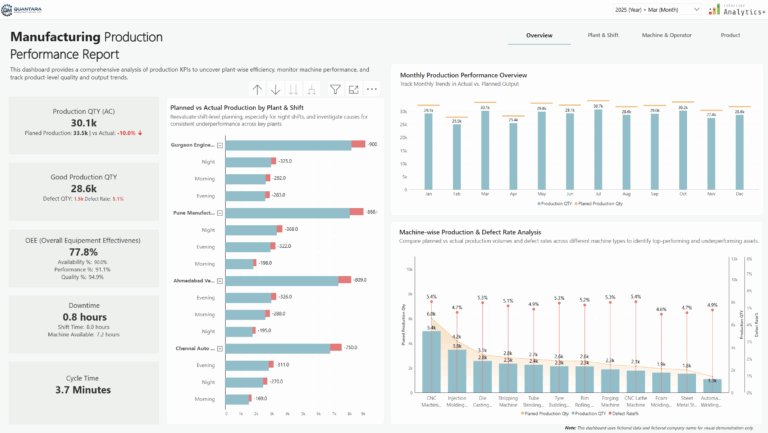Open more options ellipsis on visual
The width and height of the screenshot is (768, 433).
pos(372,90)
